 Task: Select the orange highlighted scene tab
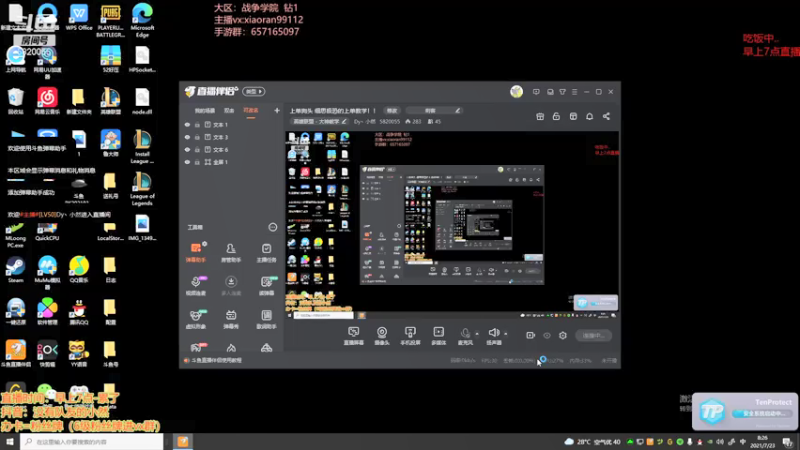(x=251, y=111)
